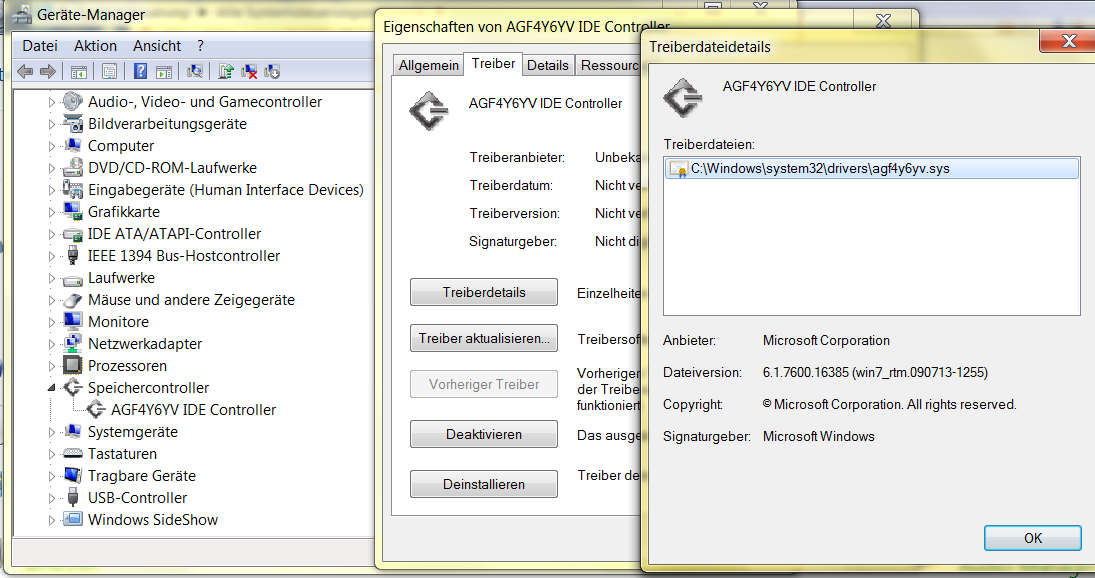Click the Deaktivieren button
Screen dimensions: 1095x578
(x=484, y=434)
